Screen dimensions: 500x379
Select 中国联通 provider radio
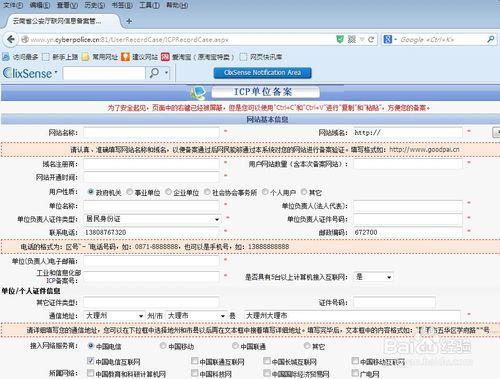tap(235, 346)
